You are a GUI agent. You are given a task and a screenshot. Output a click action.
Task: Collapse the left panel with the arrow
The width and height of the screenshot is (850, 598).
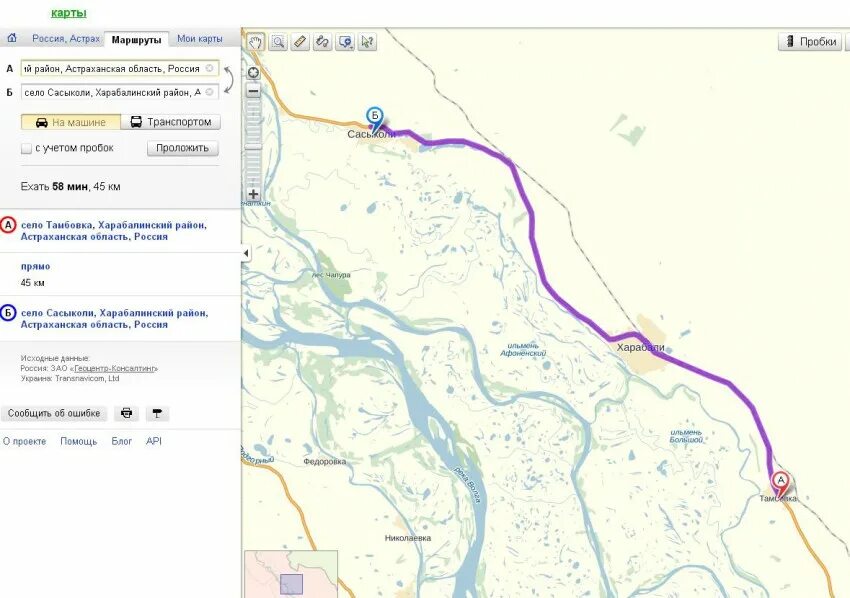[246, 253]
